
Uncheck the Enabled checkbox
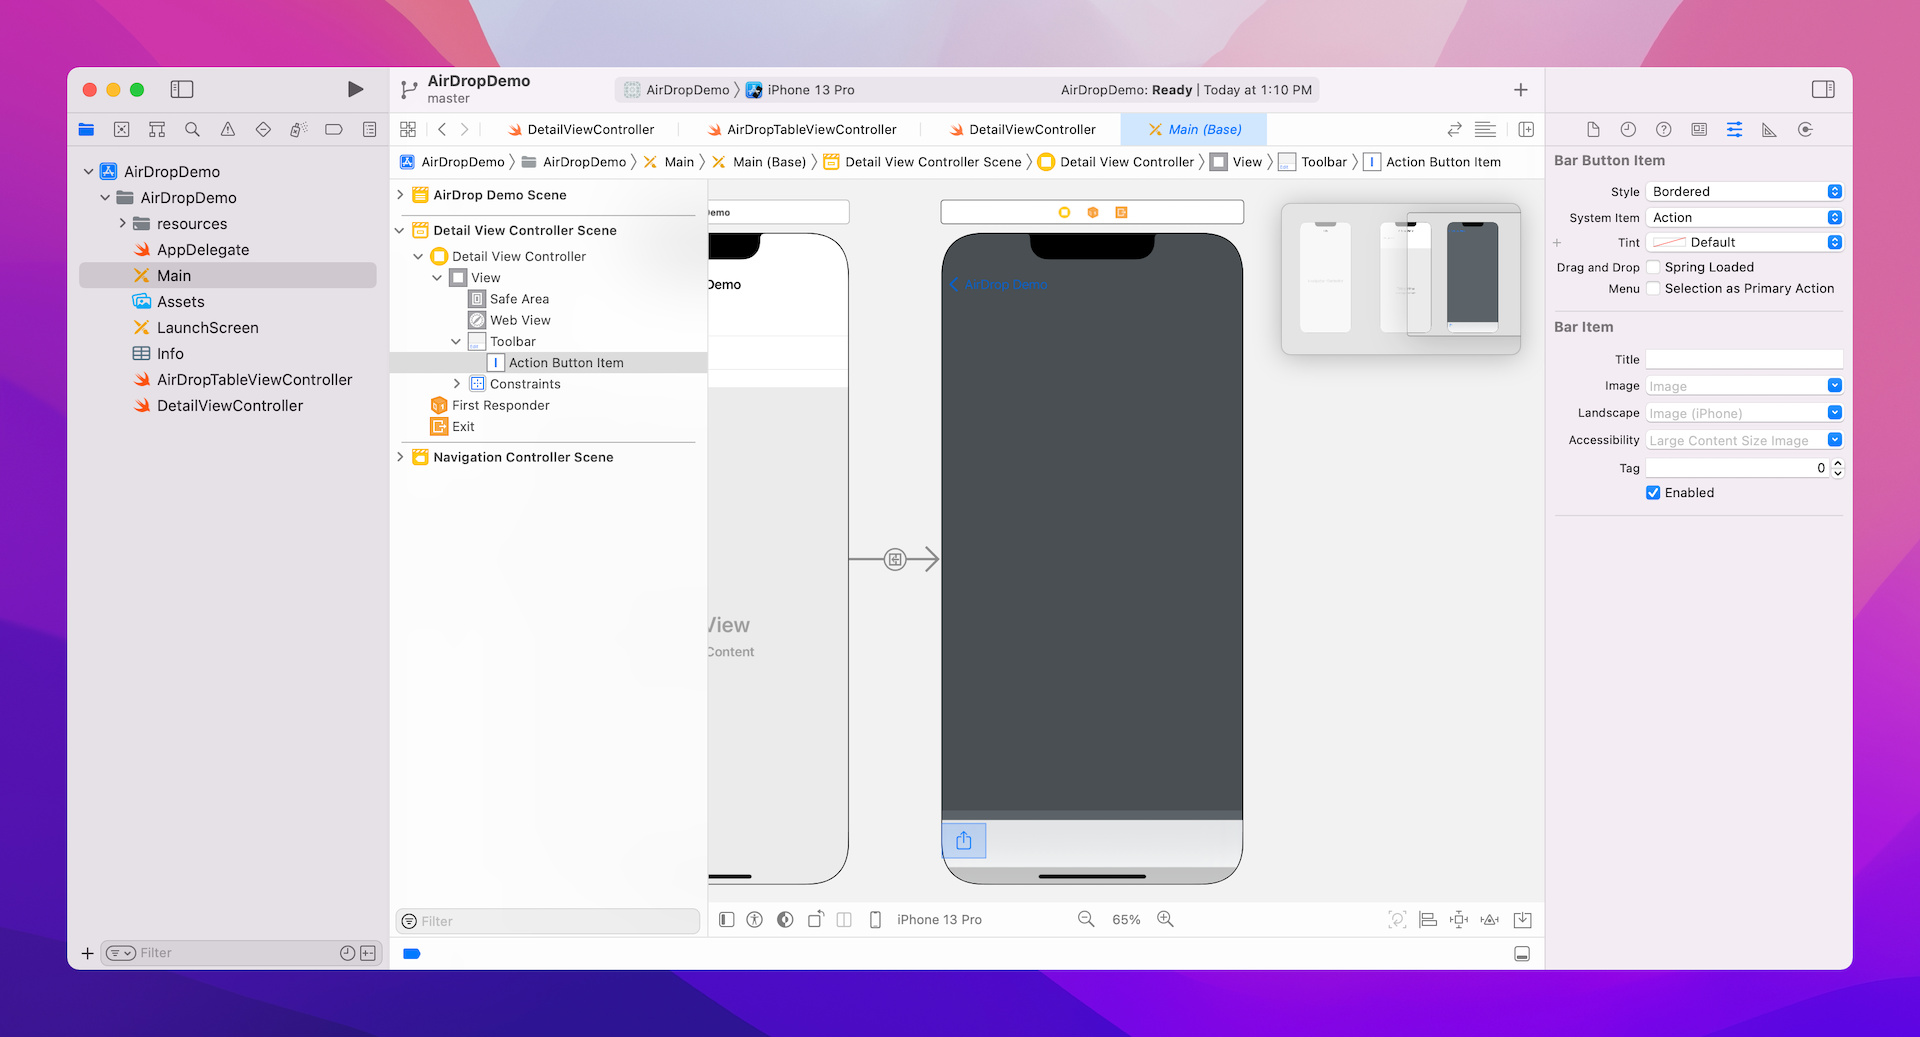pos(1653,493)
